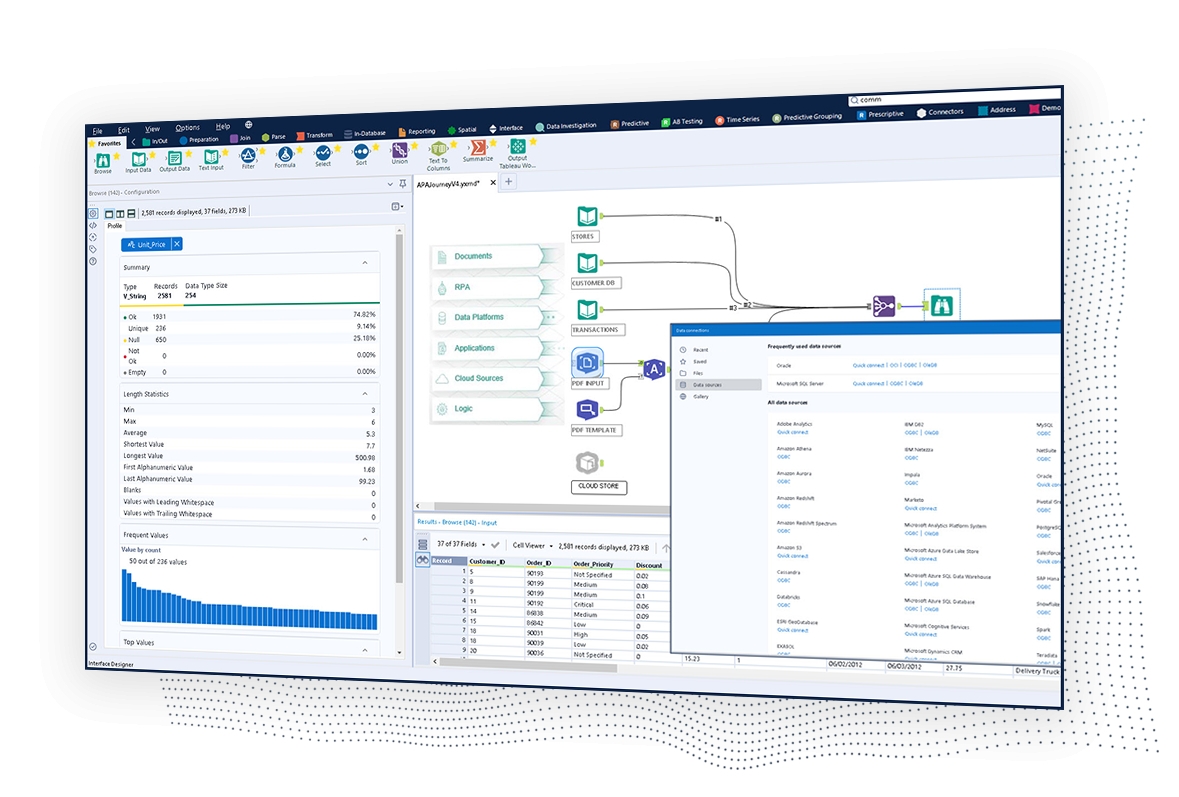
Task: Select the Filter tool icon
Action: 248,156
